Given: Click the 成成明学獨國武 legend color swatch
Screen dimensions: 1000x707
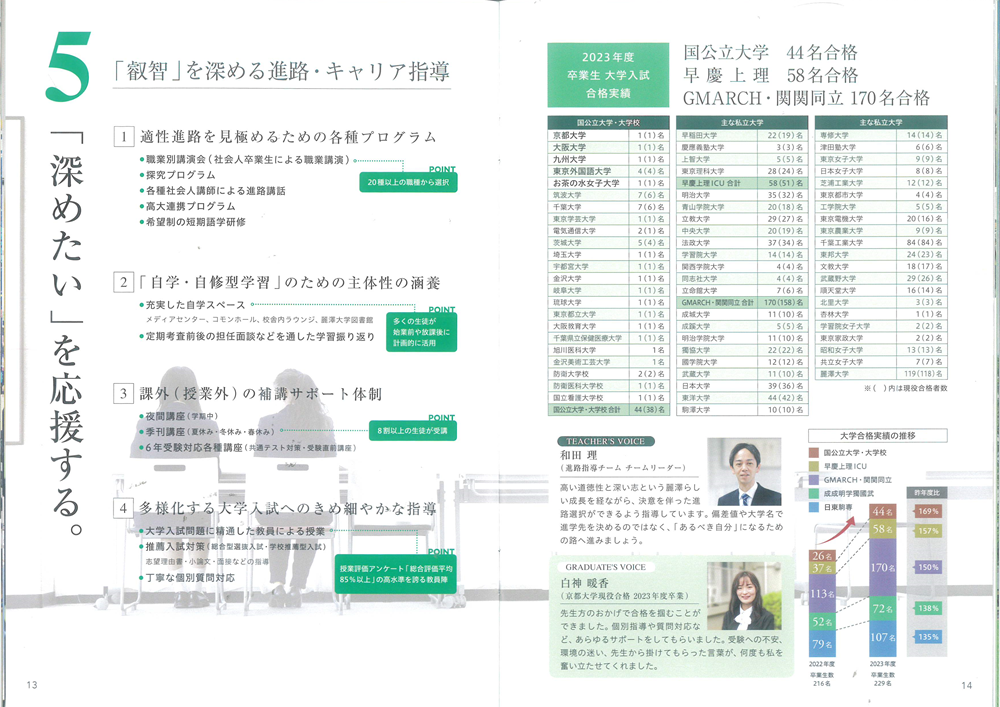Looking at the screenshot, I should 813,493.
